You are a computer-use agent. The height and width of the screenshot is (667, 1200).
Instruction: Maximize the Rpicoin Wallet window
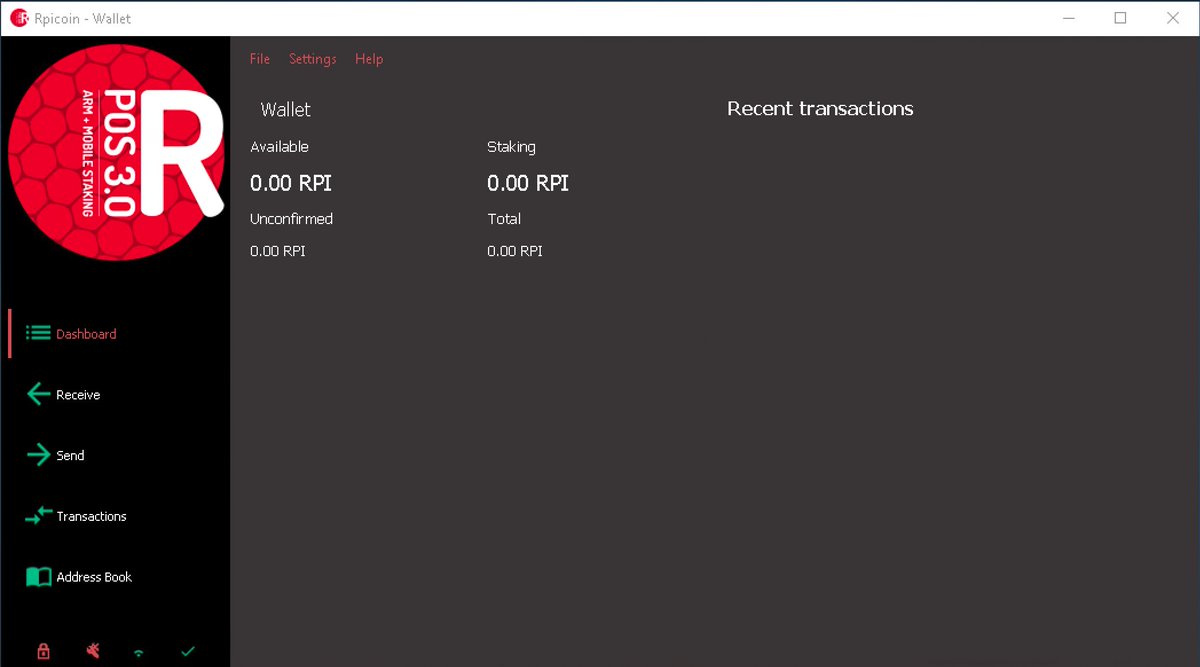1120,18
